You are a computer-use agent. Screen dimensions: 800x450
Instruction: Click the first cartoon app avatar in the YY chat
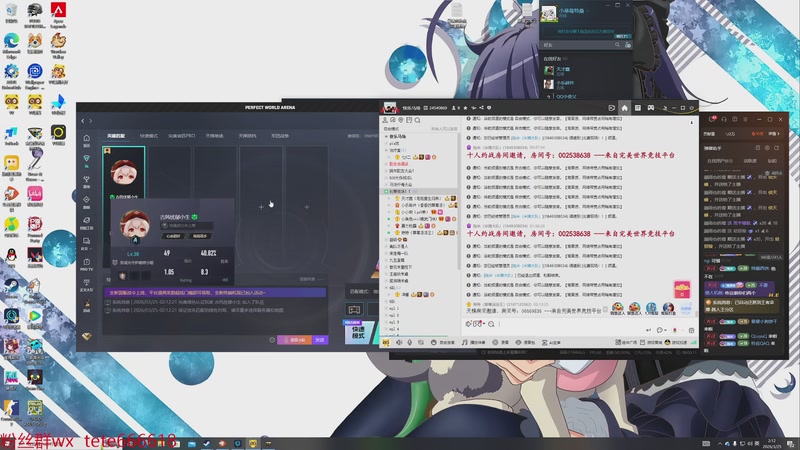point(617,307)
